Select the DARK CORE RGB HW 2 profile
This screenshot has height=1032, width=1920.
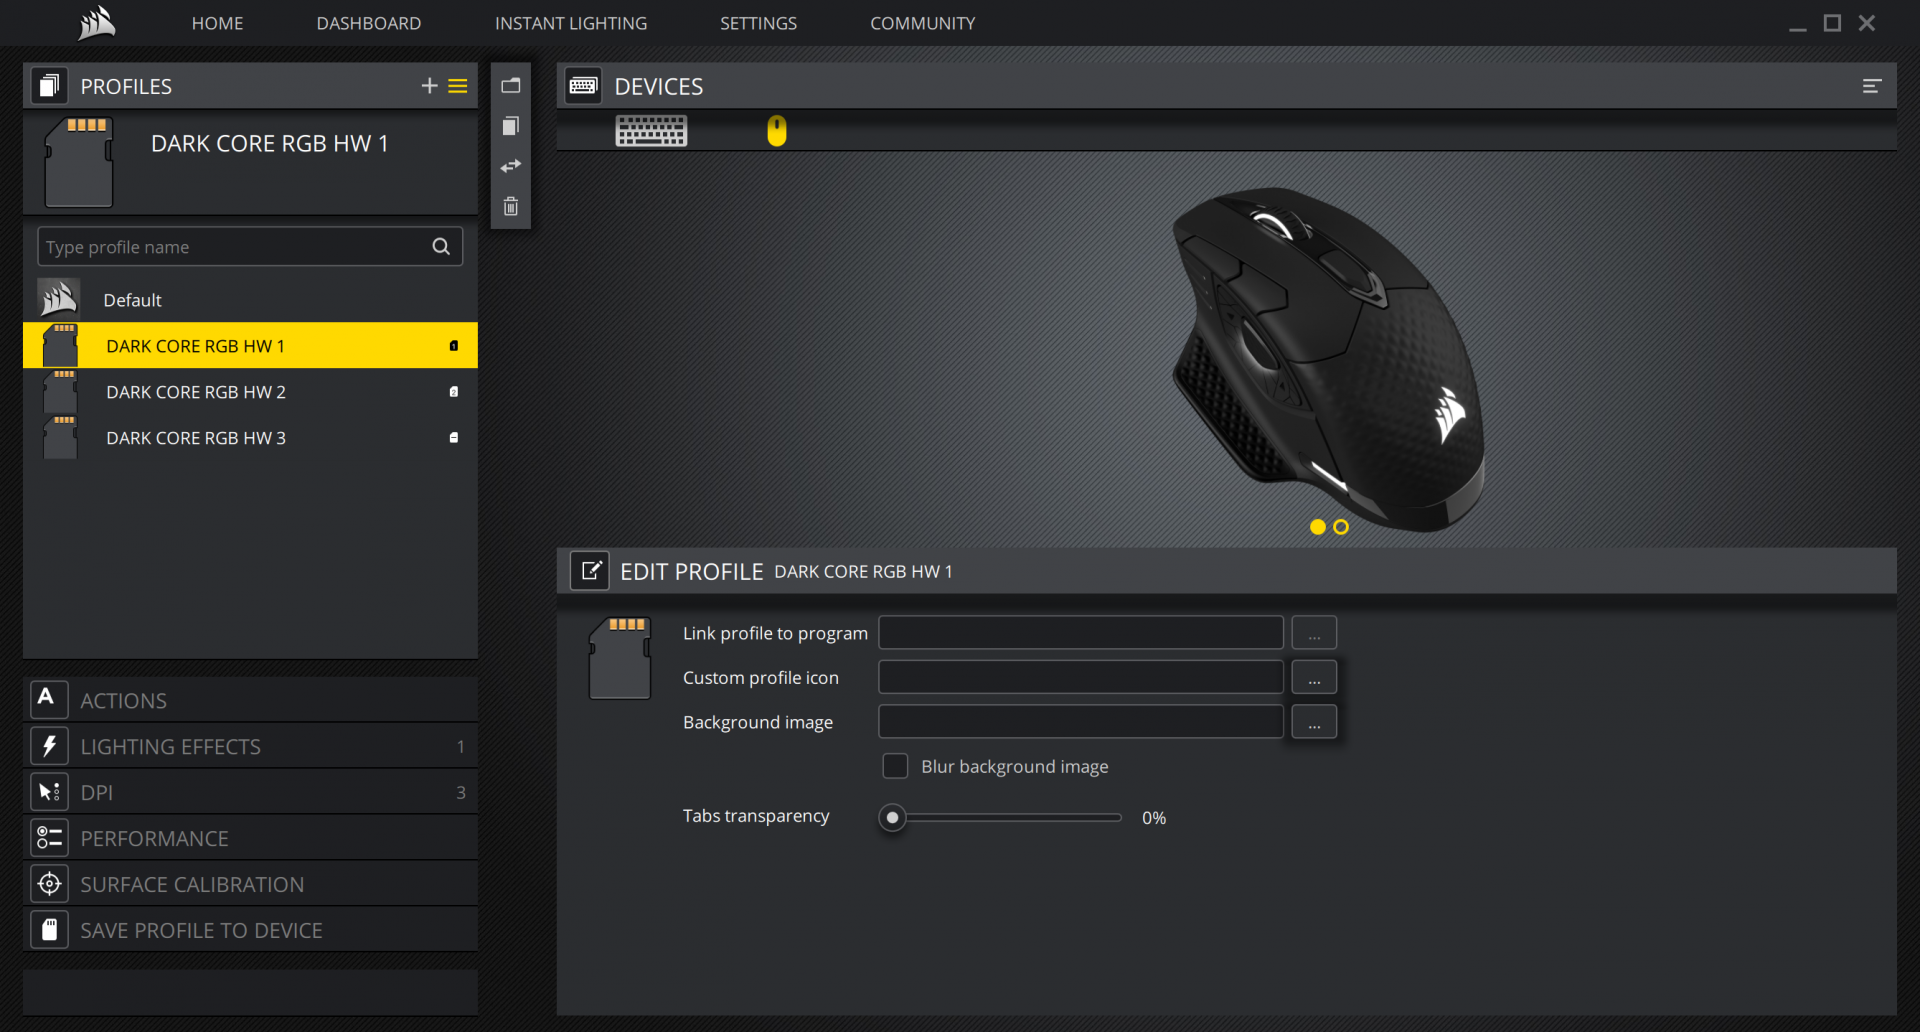coord(250,392)
